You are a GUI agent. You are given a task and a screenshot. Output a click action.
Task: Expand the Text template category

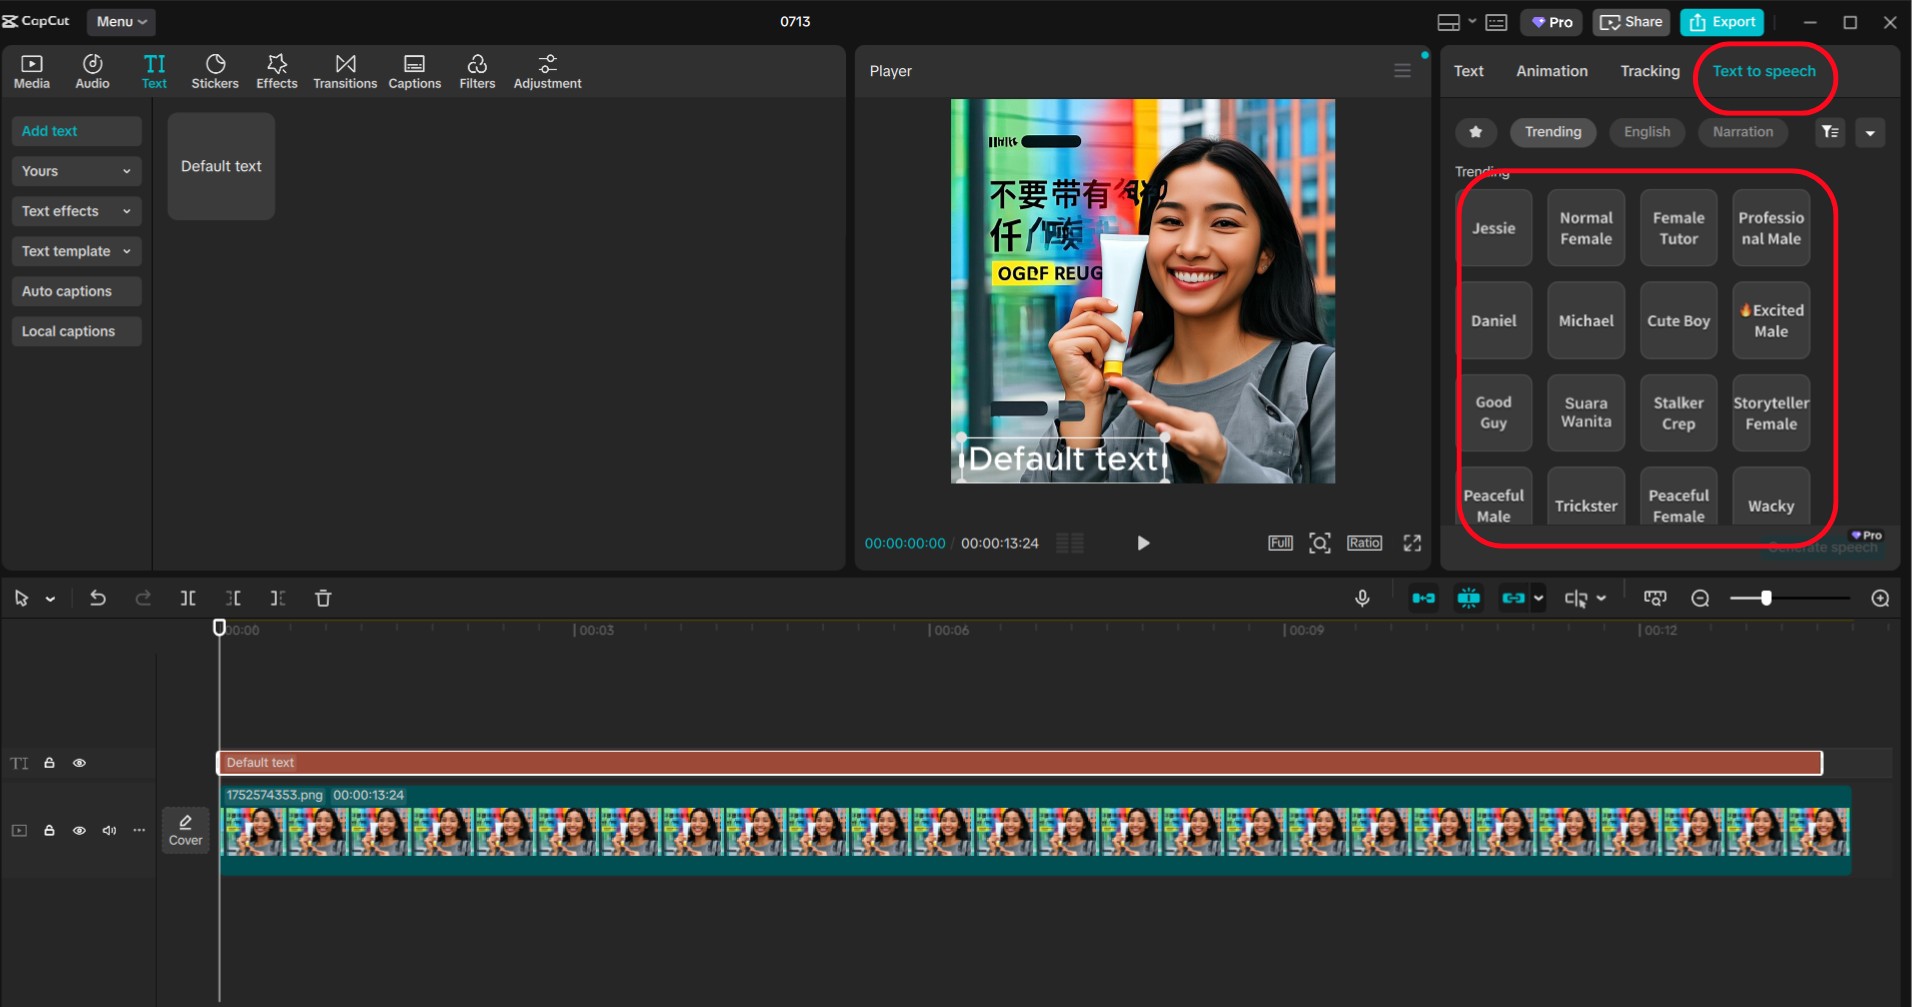[x=76, y=251]
